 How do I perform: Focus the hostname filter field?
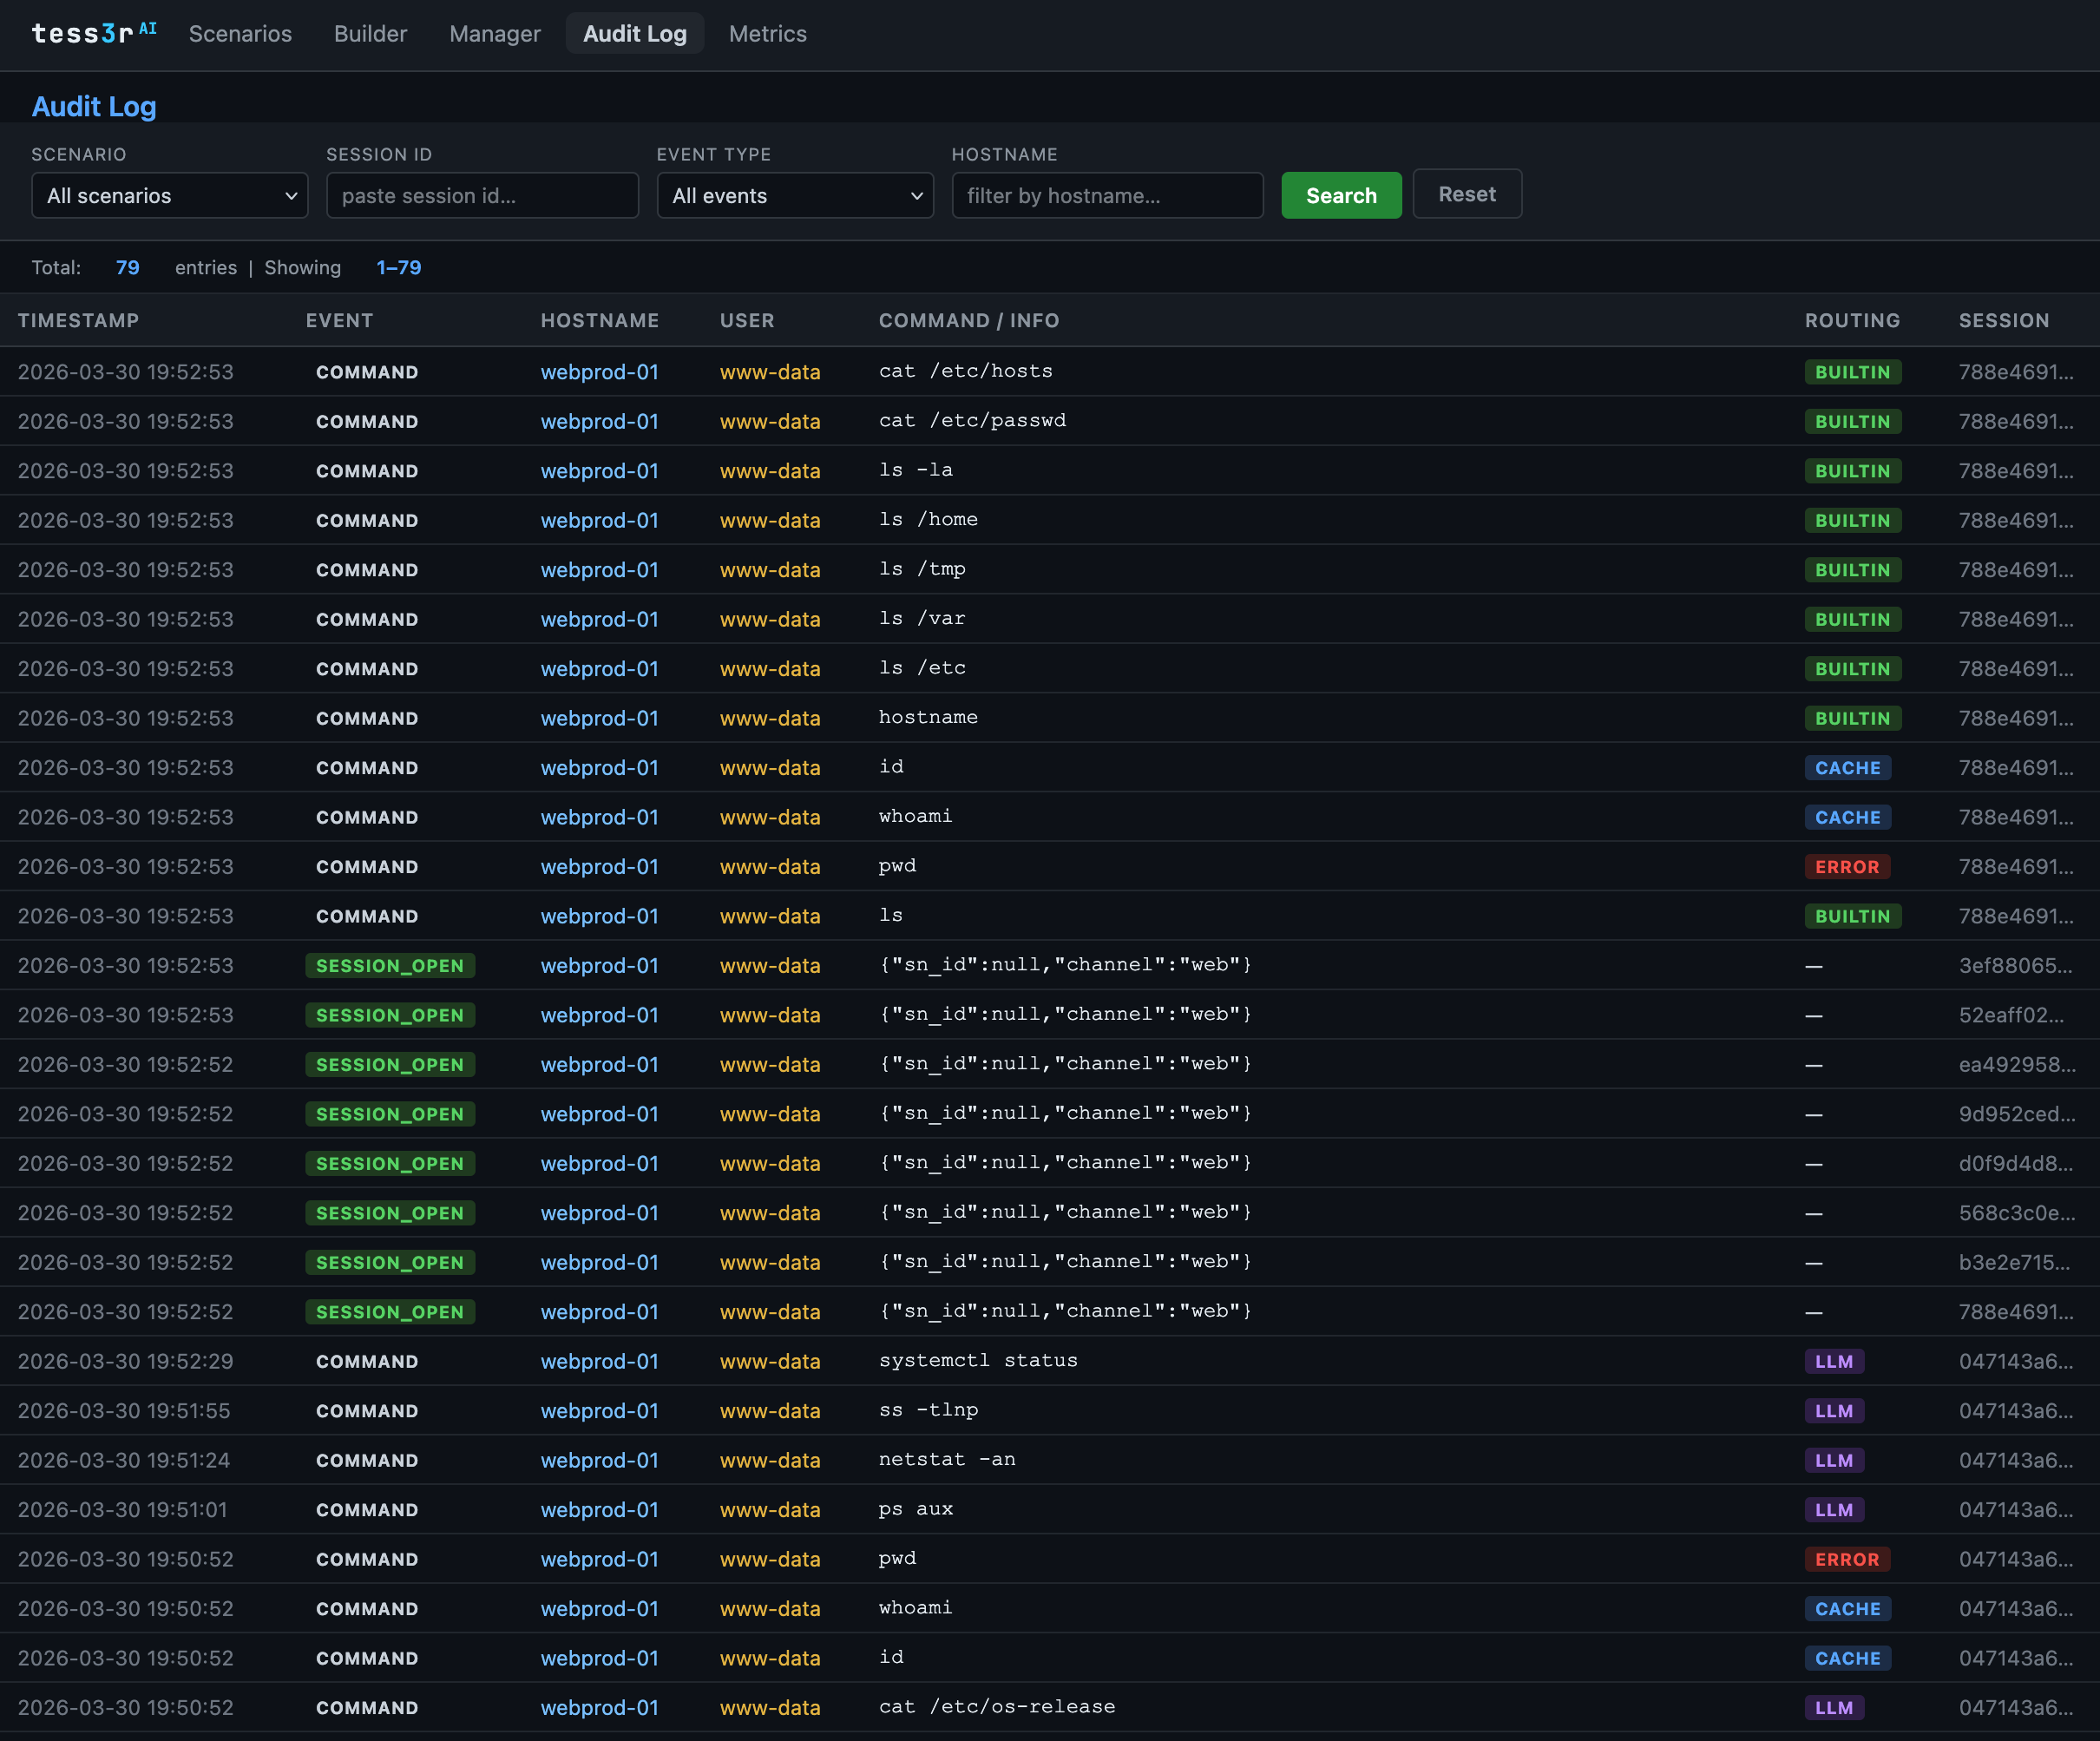click(x=1107, y=195)
